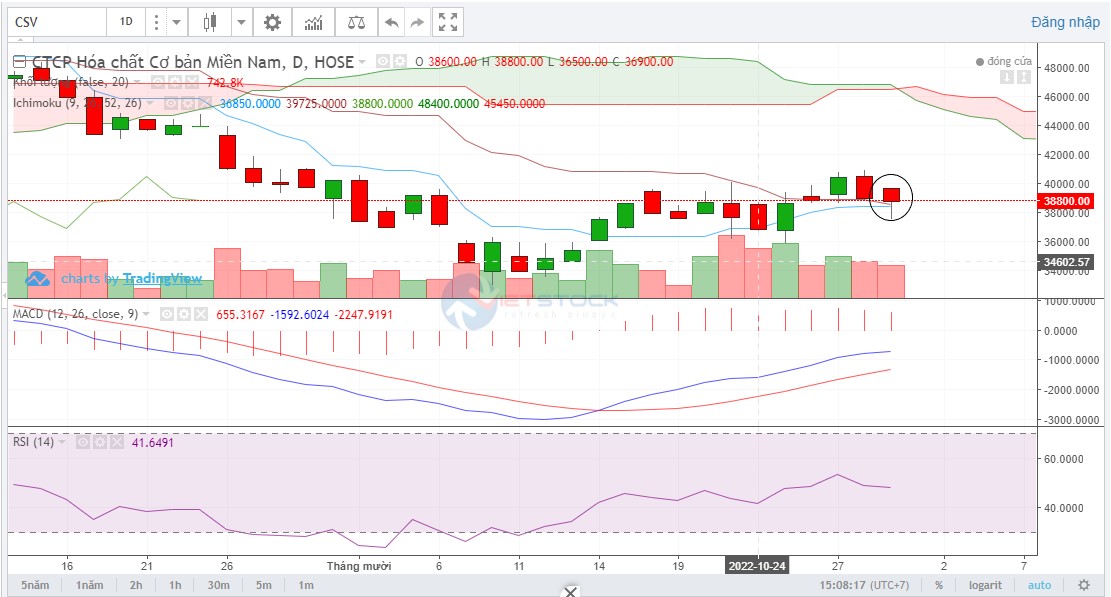Open MACD indicator settings gear
The height and width of the screenshot is (597, 1111).
(x=185, y=314)
